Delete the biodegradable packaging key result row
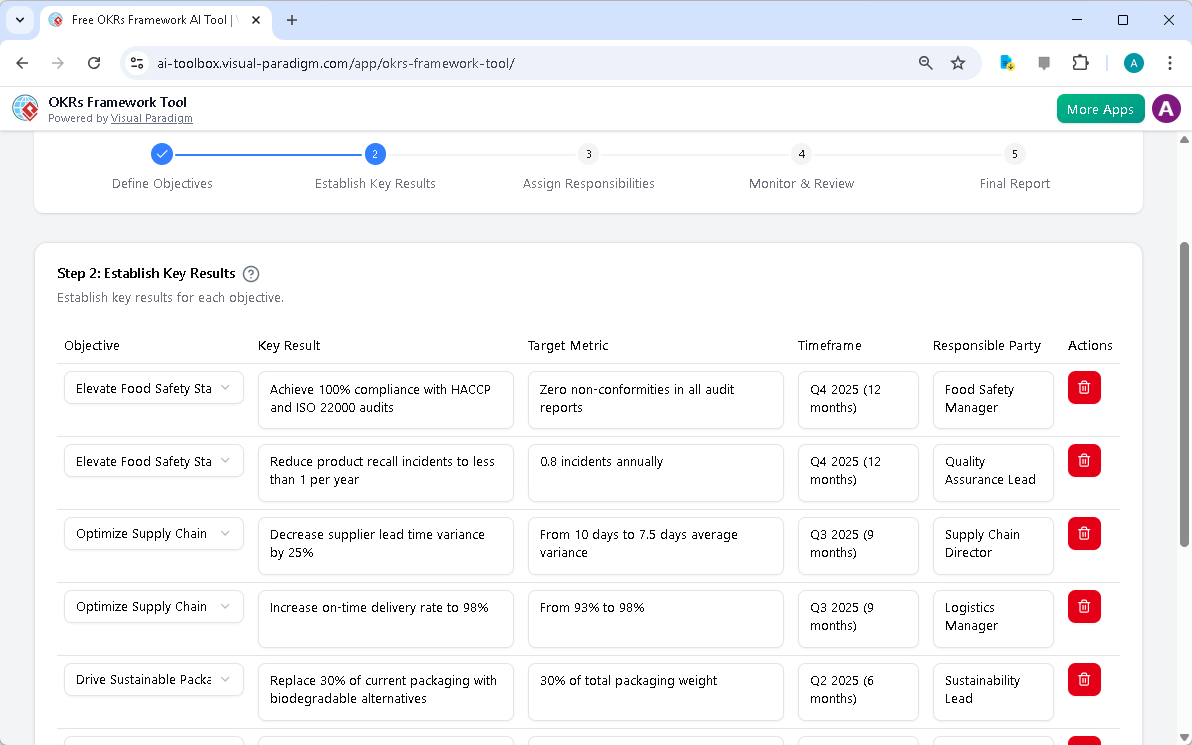 click(x=1083, y=679)
